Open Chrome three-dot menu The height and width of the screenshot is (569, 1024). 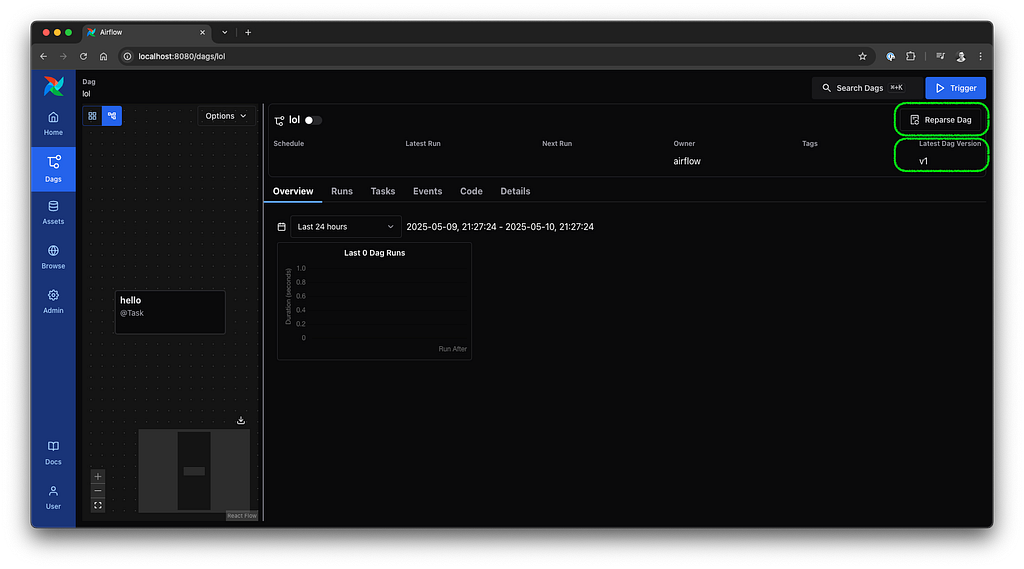980,57
